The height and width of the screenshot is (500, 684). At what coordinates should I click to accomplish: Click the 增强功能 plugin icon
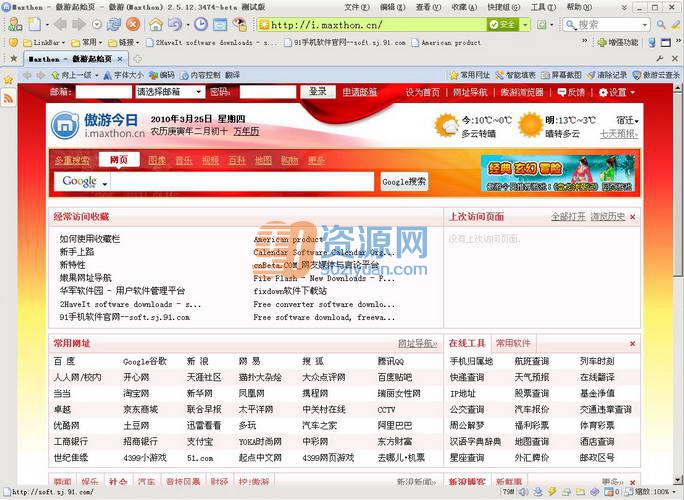[x=618, y=43]
